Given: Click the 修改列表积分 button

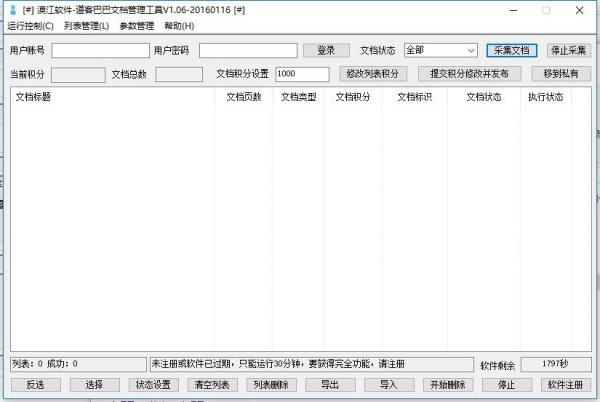Looking at the screenshot, I should click(x=374, y=74).
